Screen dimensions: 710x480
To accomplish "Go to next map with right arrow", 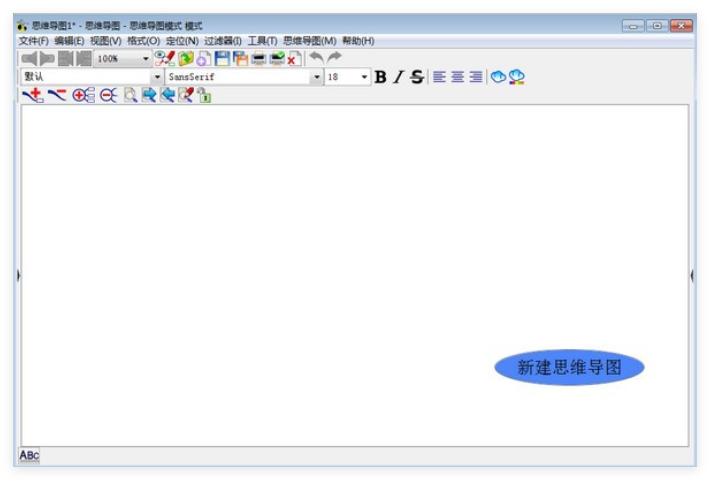I will (47, 58).
